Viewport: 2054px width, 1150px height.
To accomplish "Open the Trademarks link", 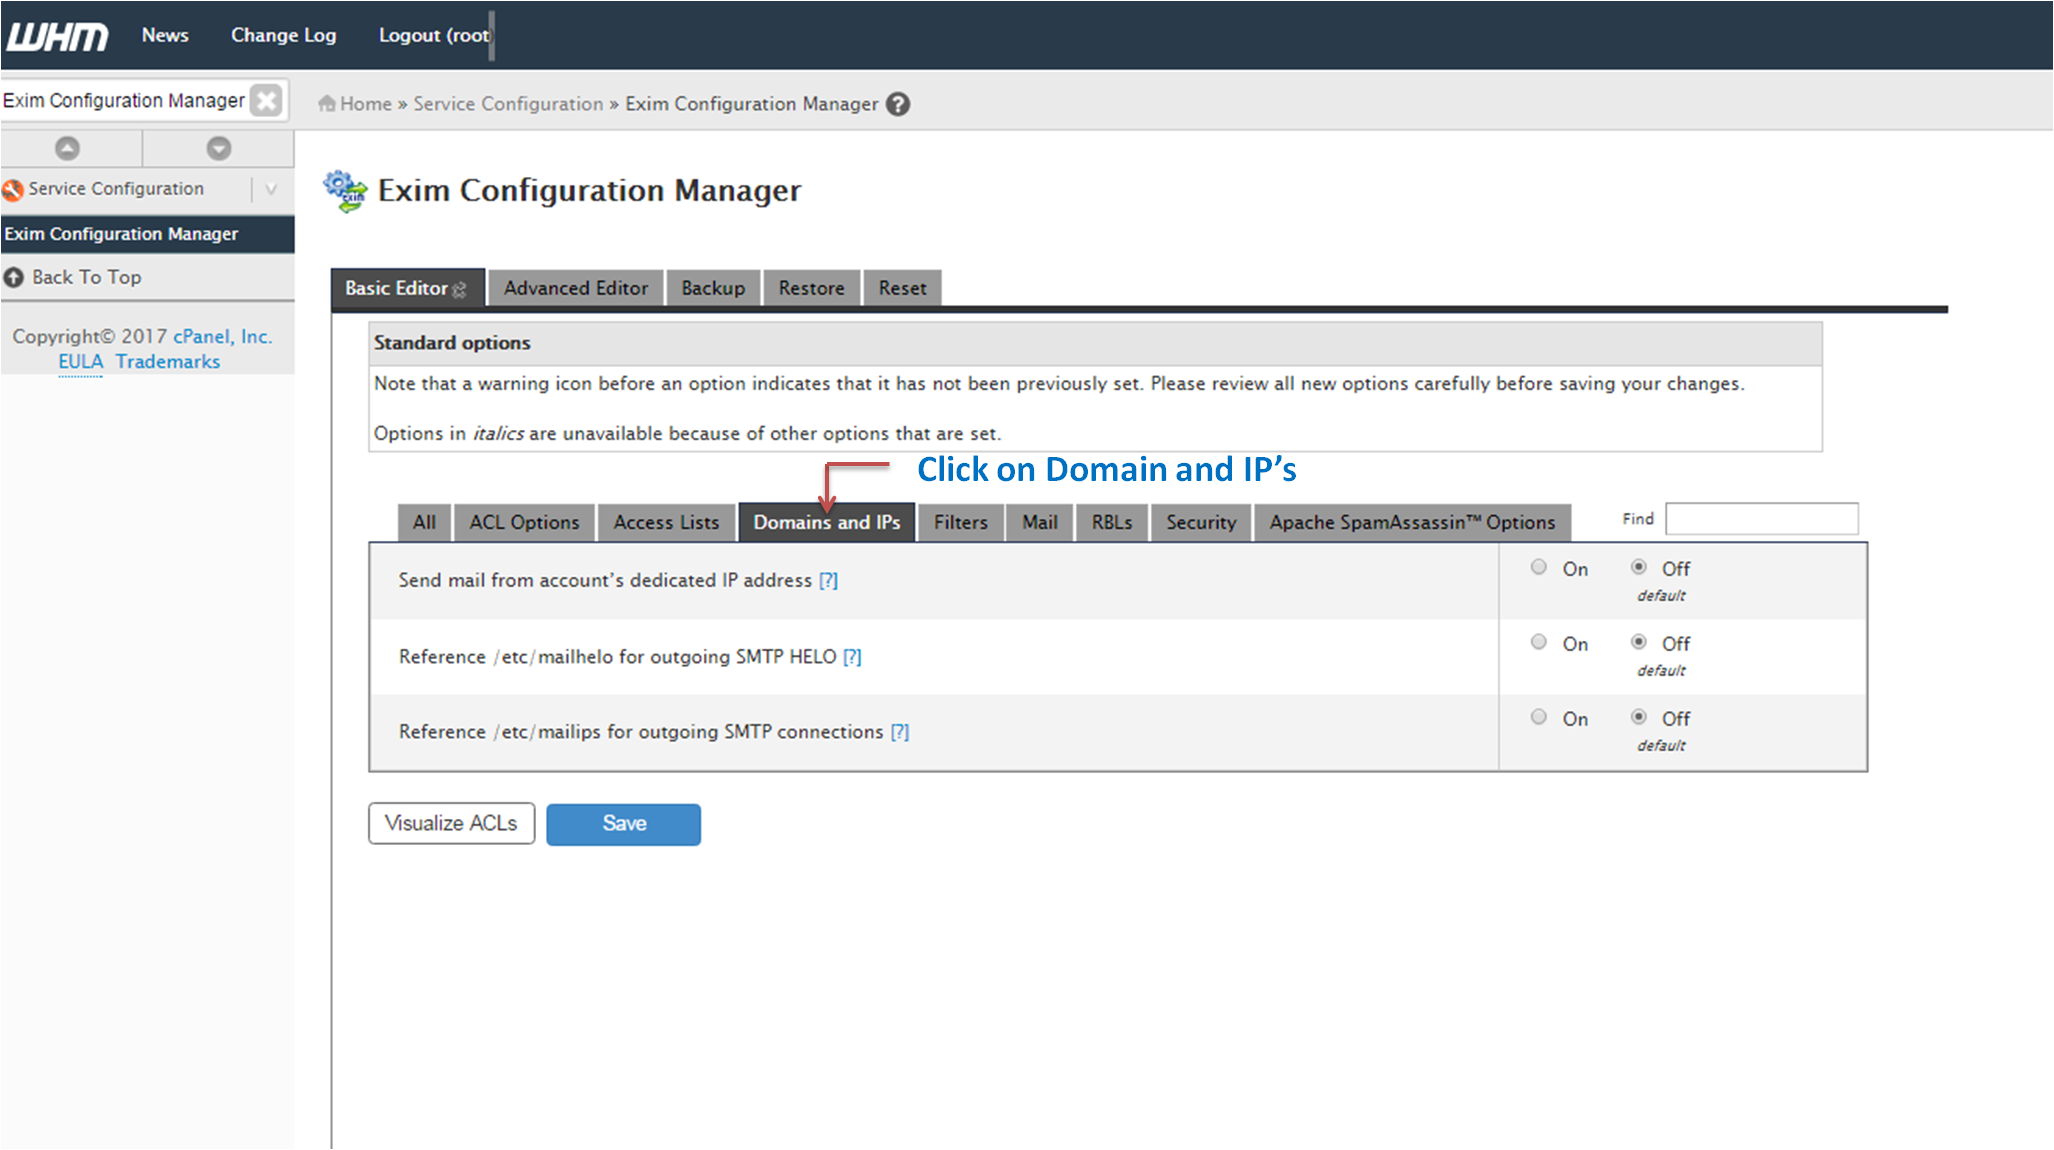I will click(168, 362).
